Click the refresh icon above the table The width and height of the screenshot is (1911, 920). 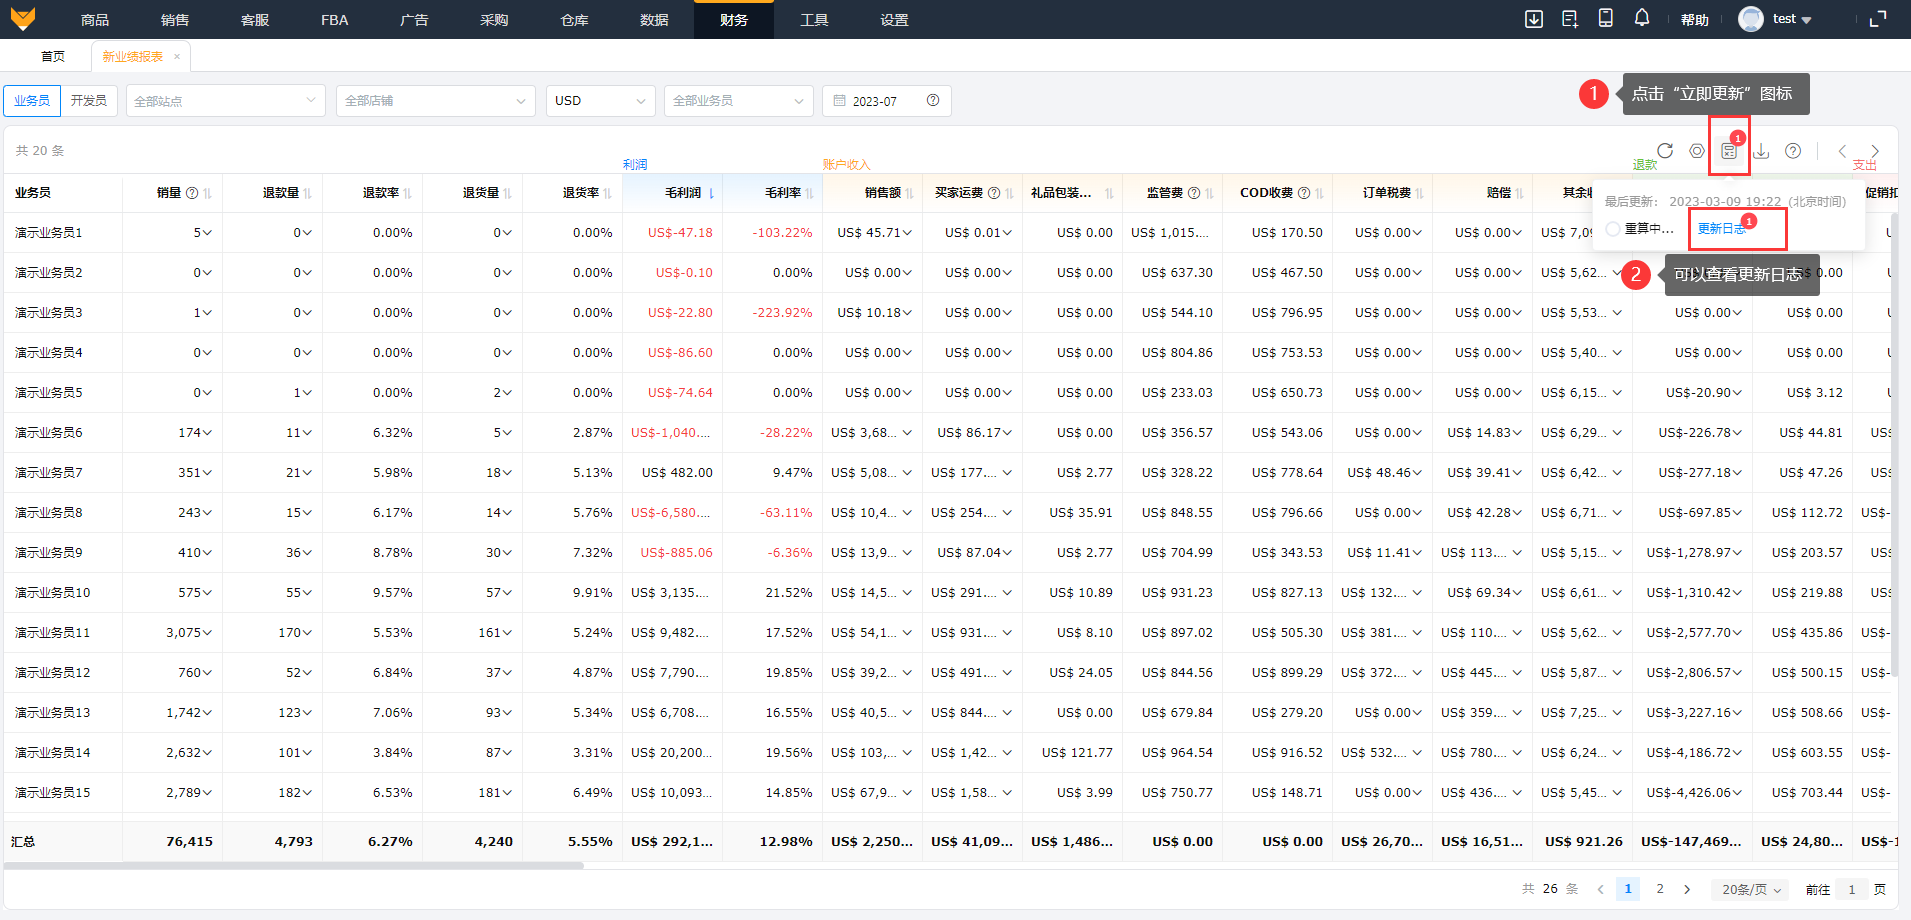point(1665,151)
